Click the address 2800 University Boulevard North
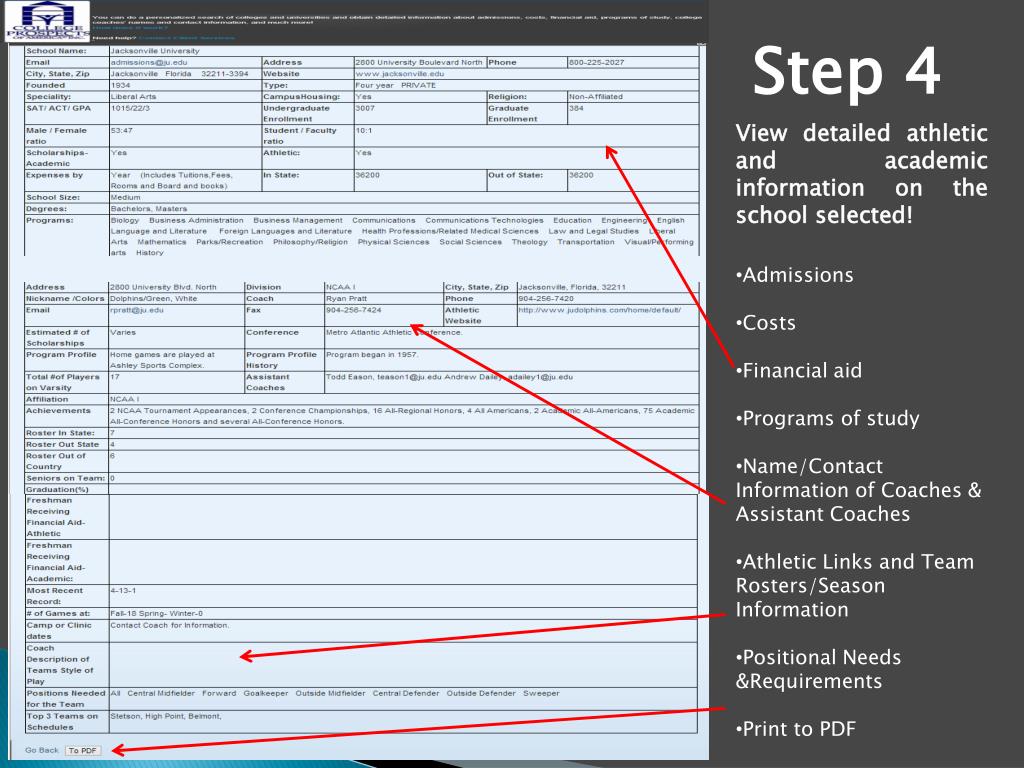The image size is (1024, 768). point(419,63)
